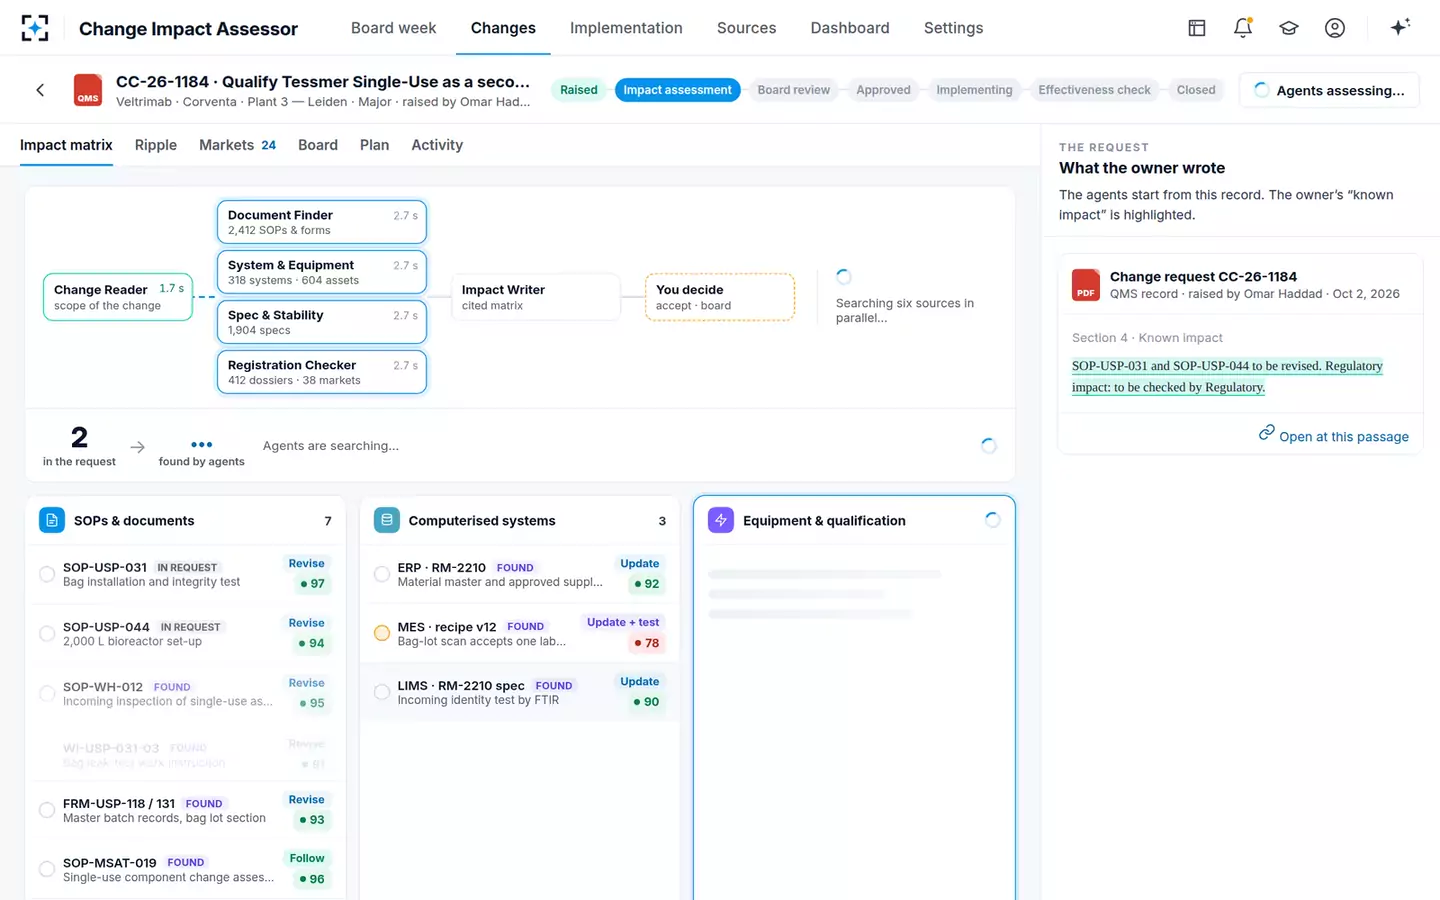Click the PDF icon for change request
This screenshot has width=1440, height=900.
[1086, 285]
